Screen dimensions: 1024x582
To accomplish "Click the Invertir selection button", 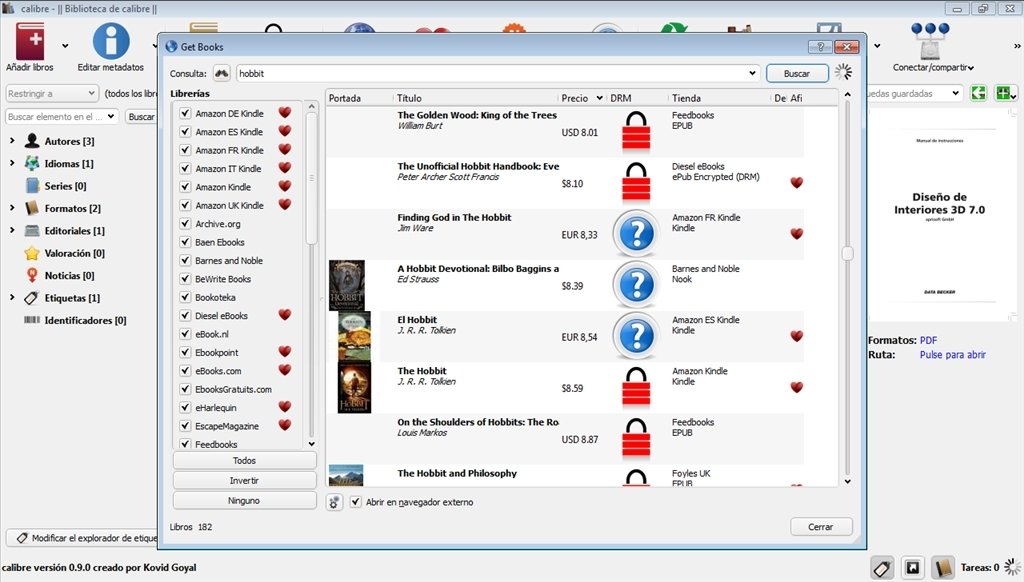I will [x=244, y=480].
